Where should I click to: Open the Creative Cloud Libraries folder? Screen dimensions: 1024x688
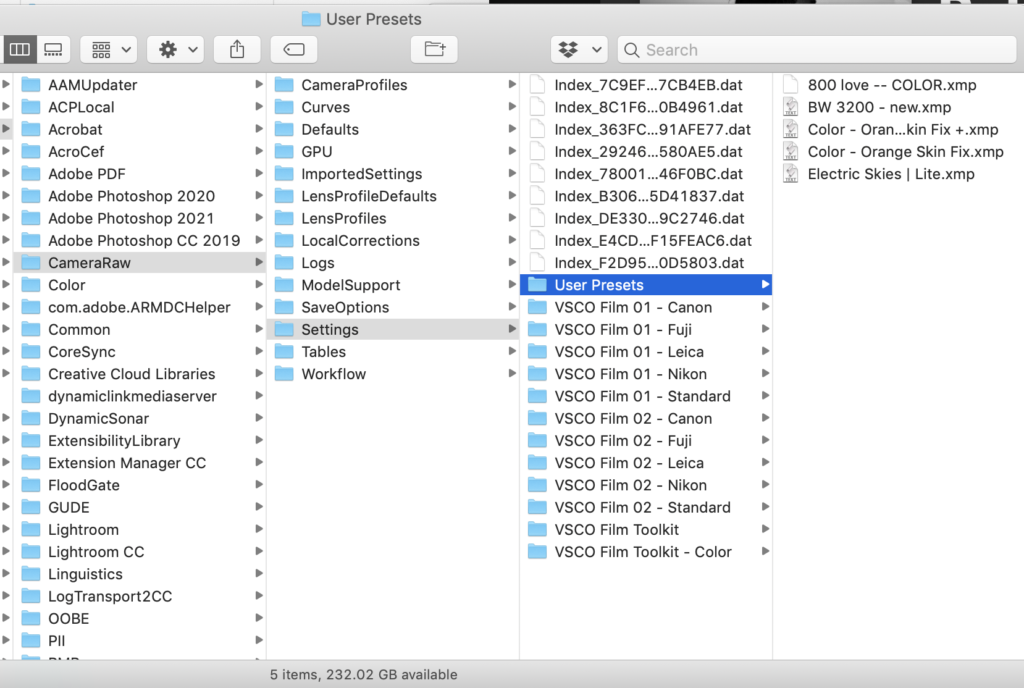131,374
